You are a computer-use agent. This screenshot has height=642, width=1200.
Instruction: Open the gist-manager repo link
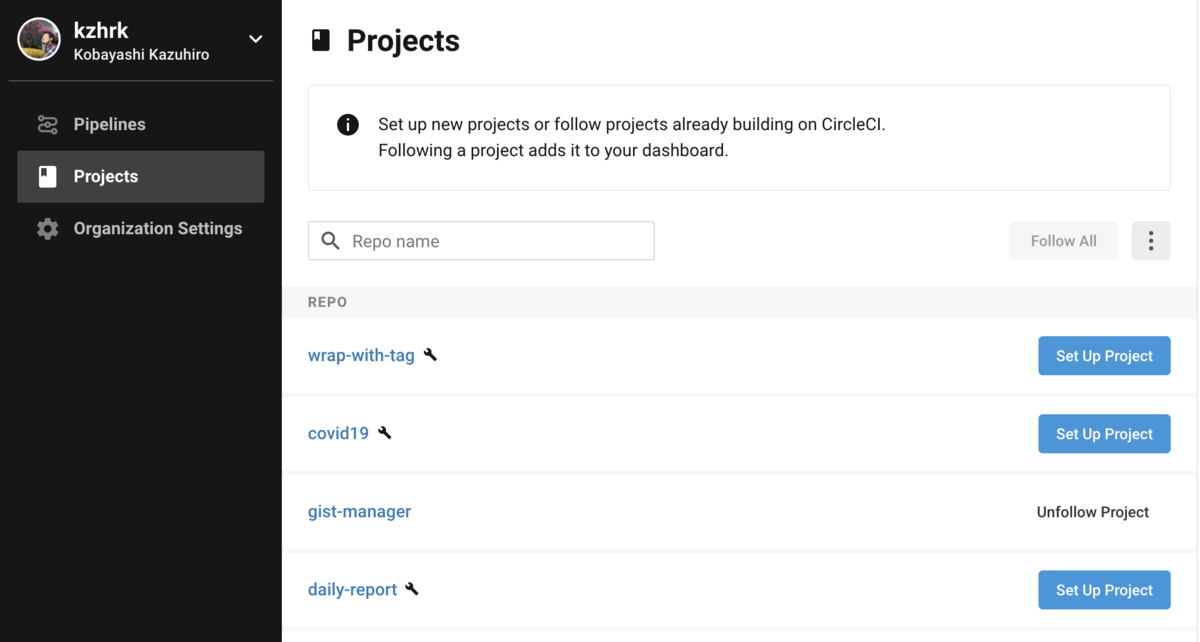click(359, 511)
